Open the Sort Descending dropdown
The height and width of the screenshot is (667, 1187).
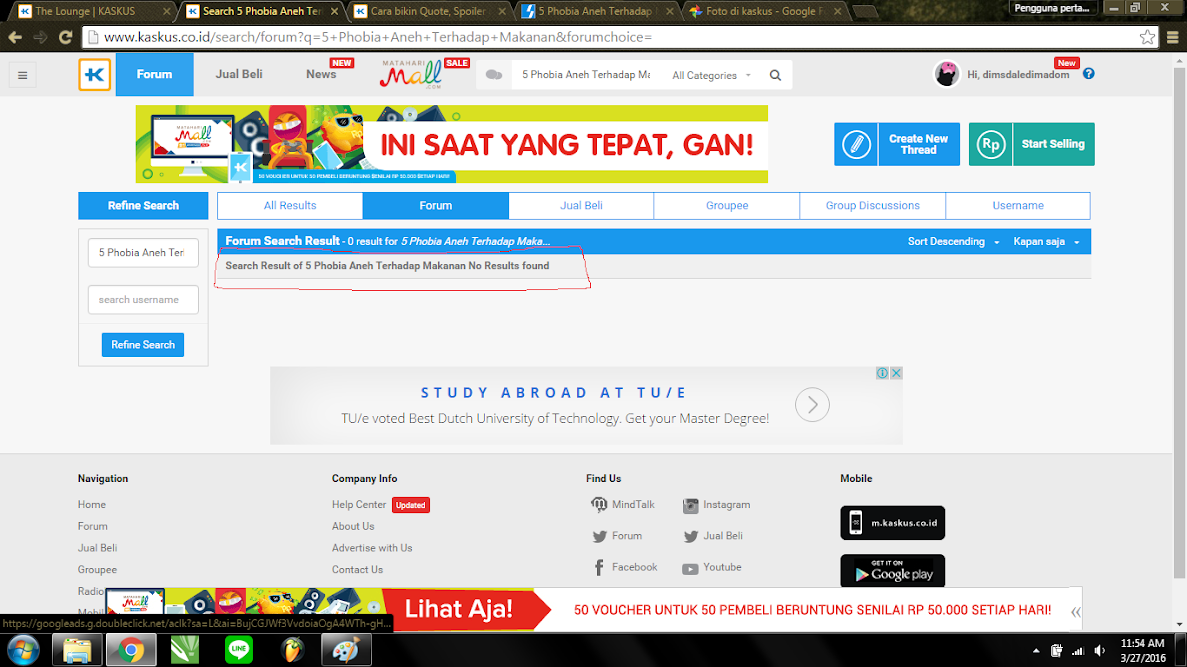[954, 242]
